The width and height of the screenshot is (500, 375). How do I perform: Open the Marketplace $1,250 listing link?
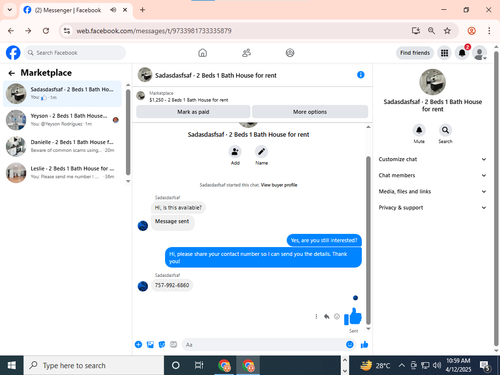[189, 100]
